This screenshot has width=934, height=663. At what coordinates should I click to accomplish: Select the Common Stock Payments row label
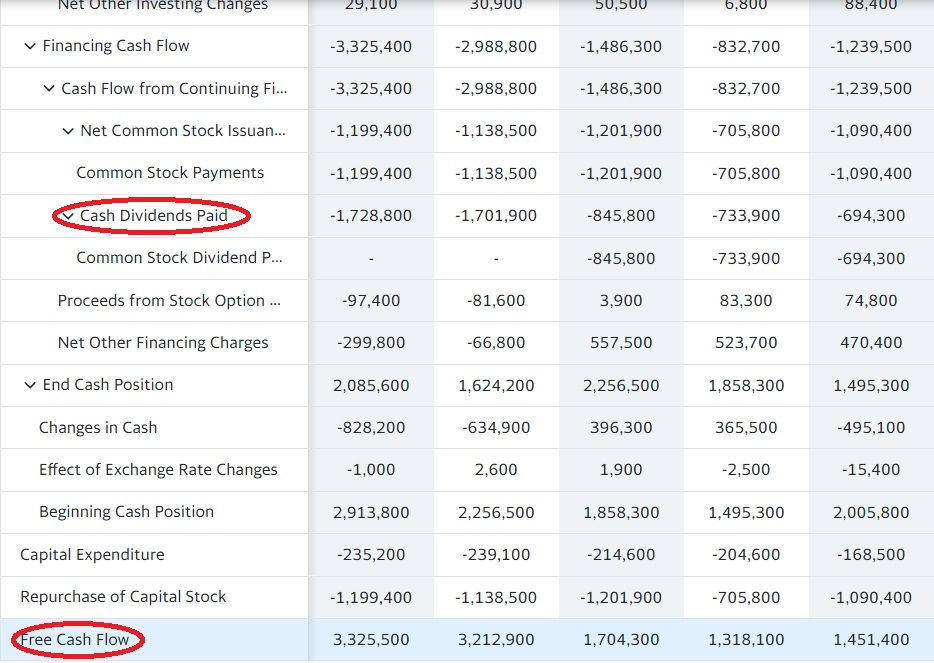click(x=170, y=173)
